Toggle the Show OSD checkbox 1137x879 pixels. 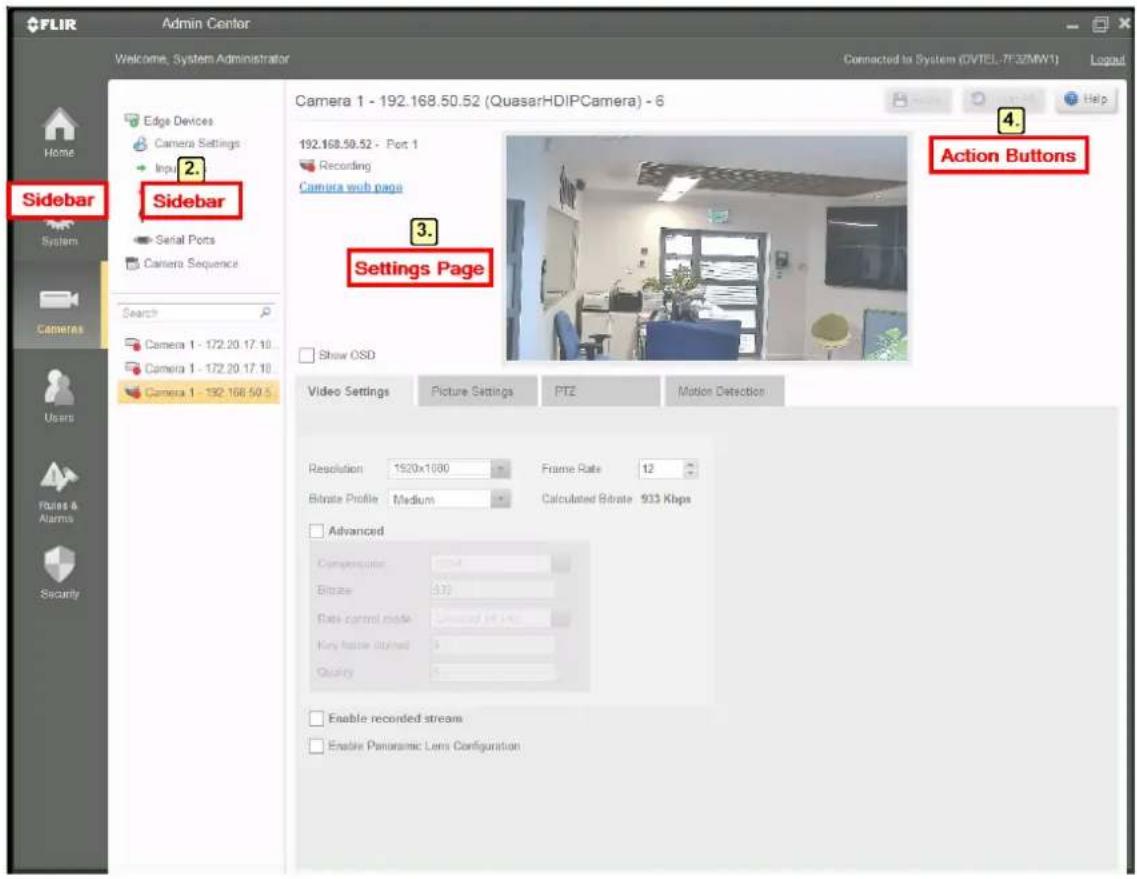point(307,355)
